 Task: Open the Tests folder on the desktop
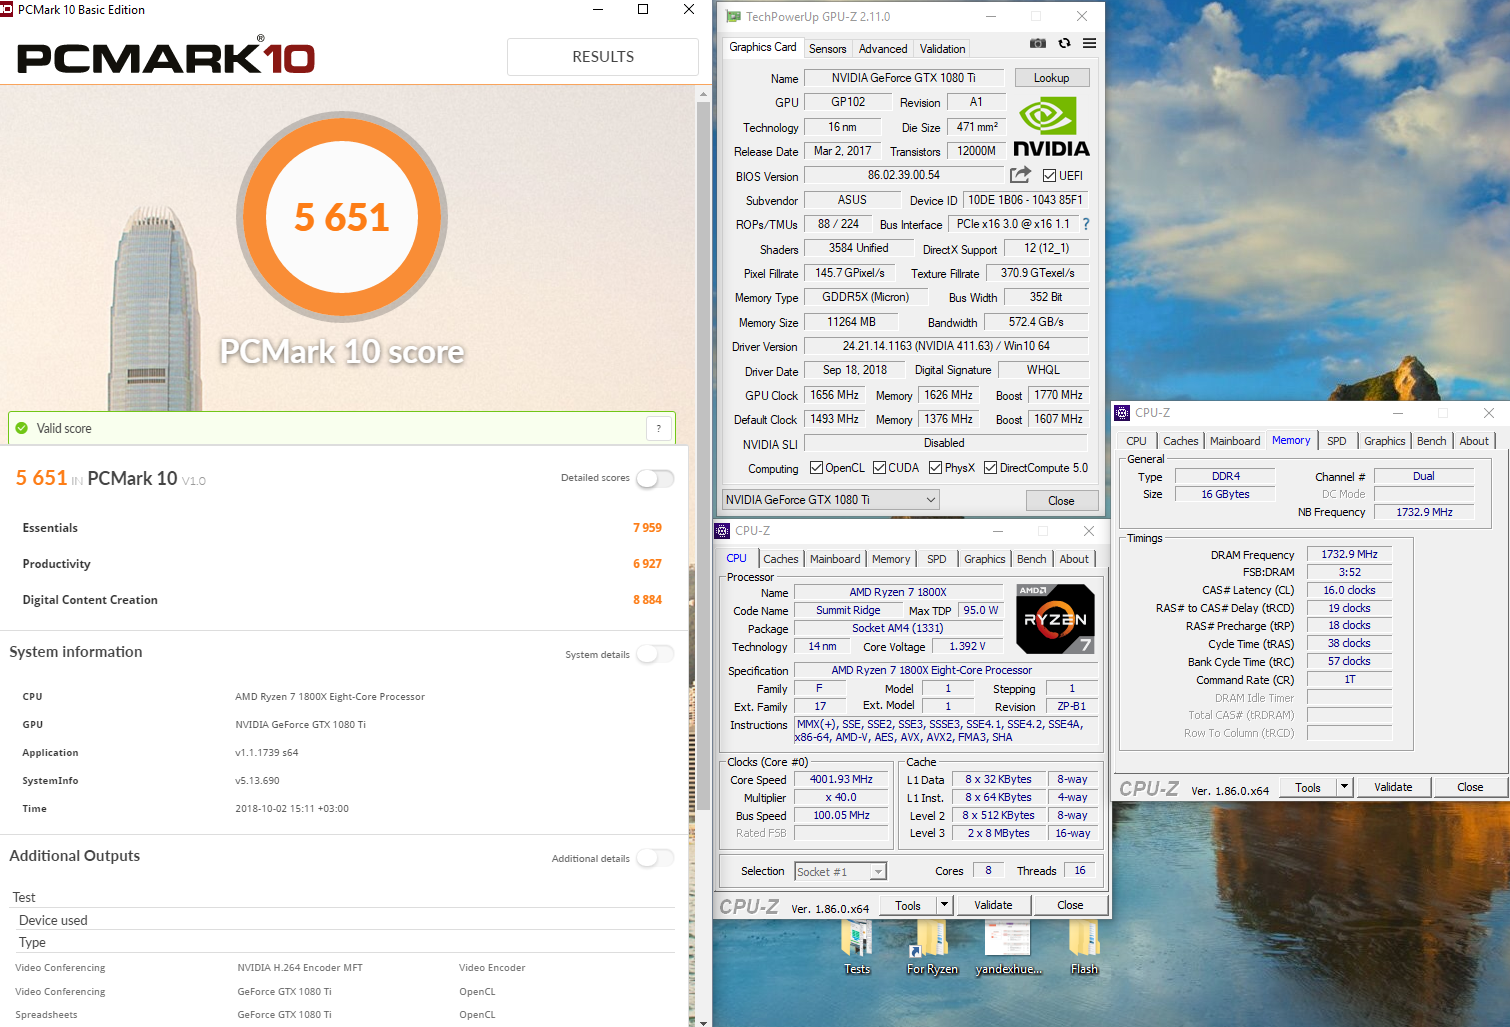pyautogui.click(x=857, y=947)
